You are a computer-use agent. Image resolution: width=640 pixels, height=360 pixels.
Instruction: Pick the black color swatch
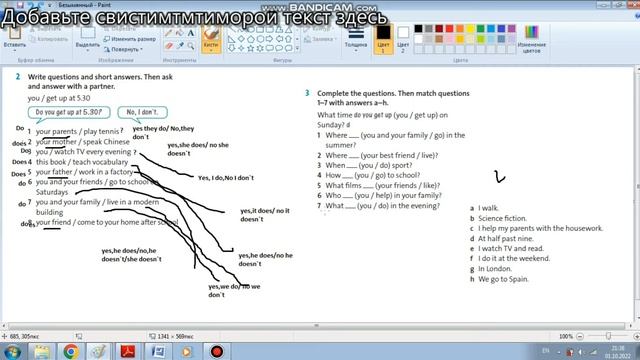click(418, 28)
